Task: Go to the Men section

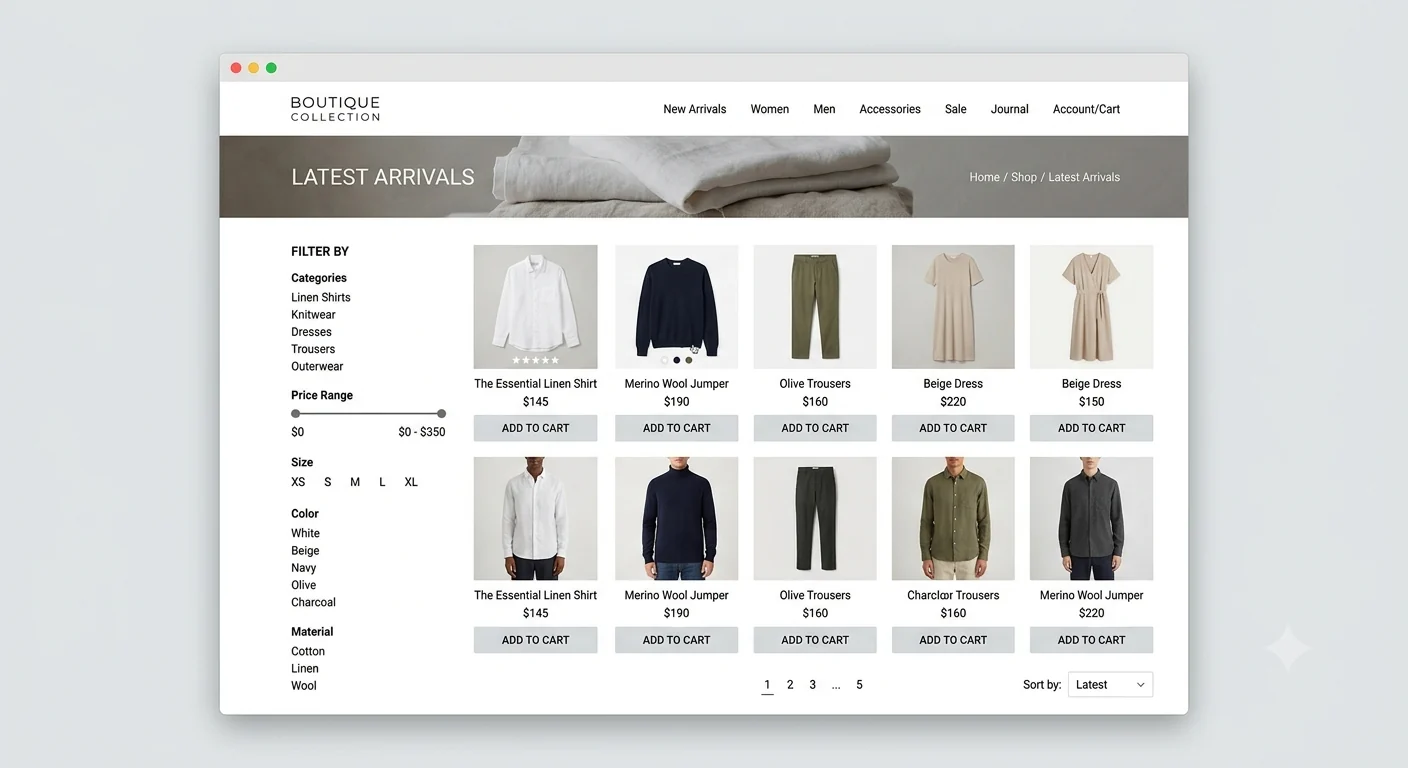Action: [824, 109]
